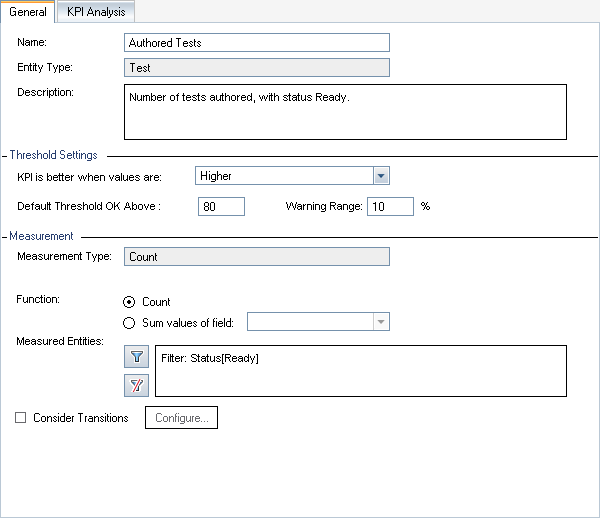Choose the Sum values of field option
This screenshot has height=518, width=600.
(128, 322)
